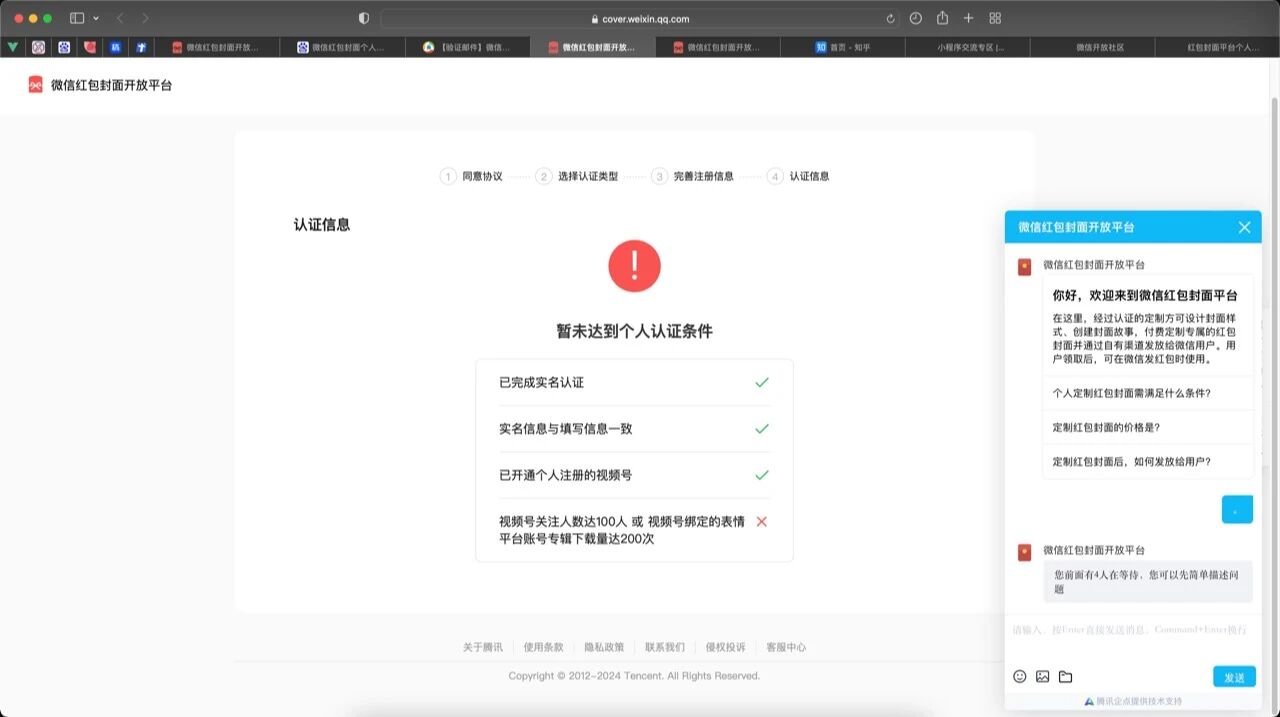Click the check mark beside 已开通个人注册的视频号
The image size is (1280, 717).
tap(762, 475)
